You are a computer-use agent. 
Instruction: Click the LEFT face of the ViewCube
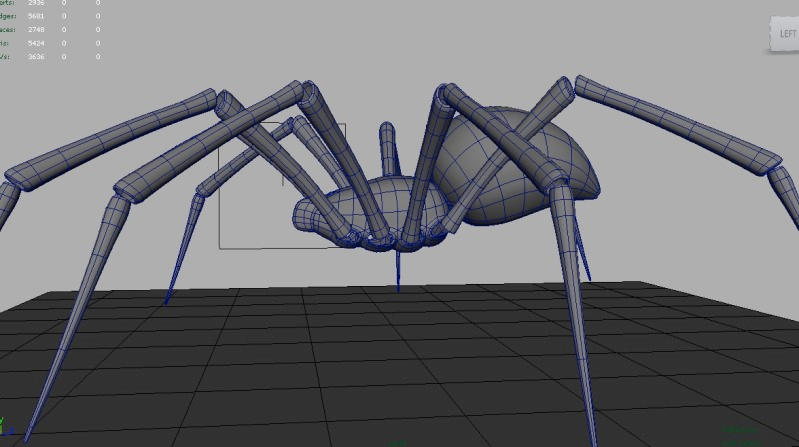[785, 34]
